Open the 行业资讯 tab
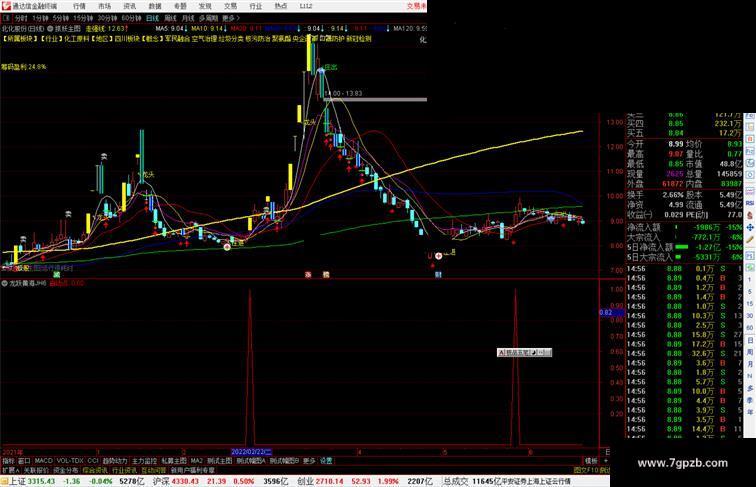 coord(124,470)
